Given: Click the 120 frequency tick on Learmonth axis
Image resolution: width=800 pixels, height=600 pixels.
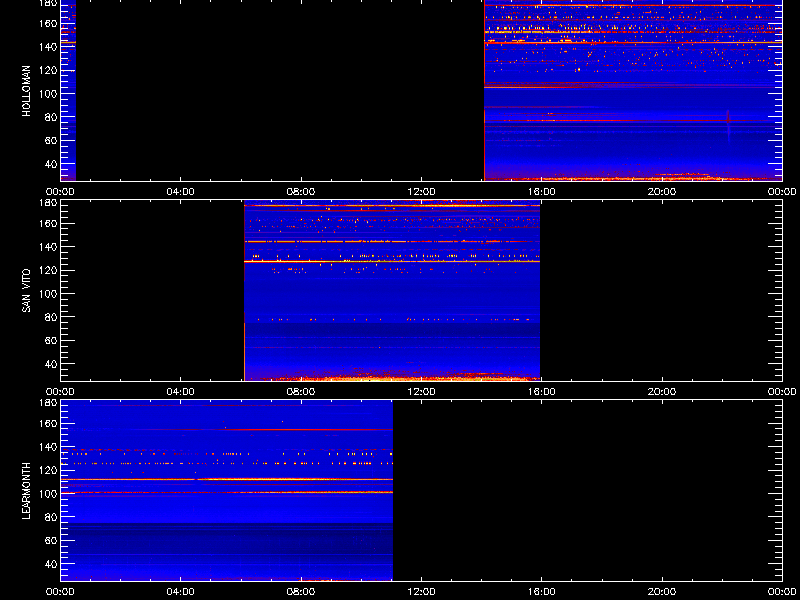Looking at the screenshot, I should tap(49, 470).
